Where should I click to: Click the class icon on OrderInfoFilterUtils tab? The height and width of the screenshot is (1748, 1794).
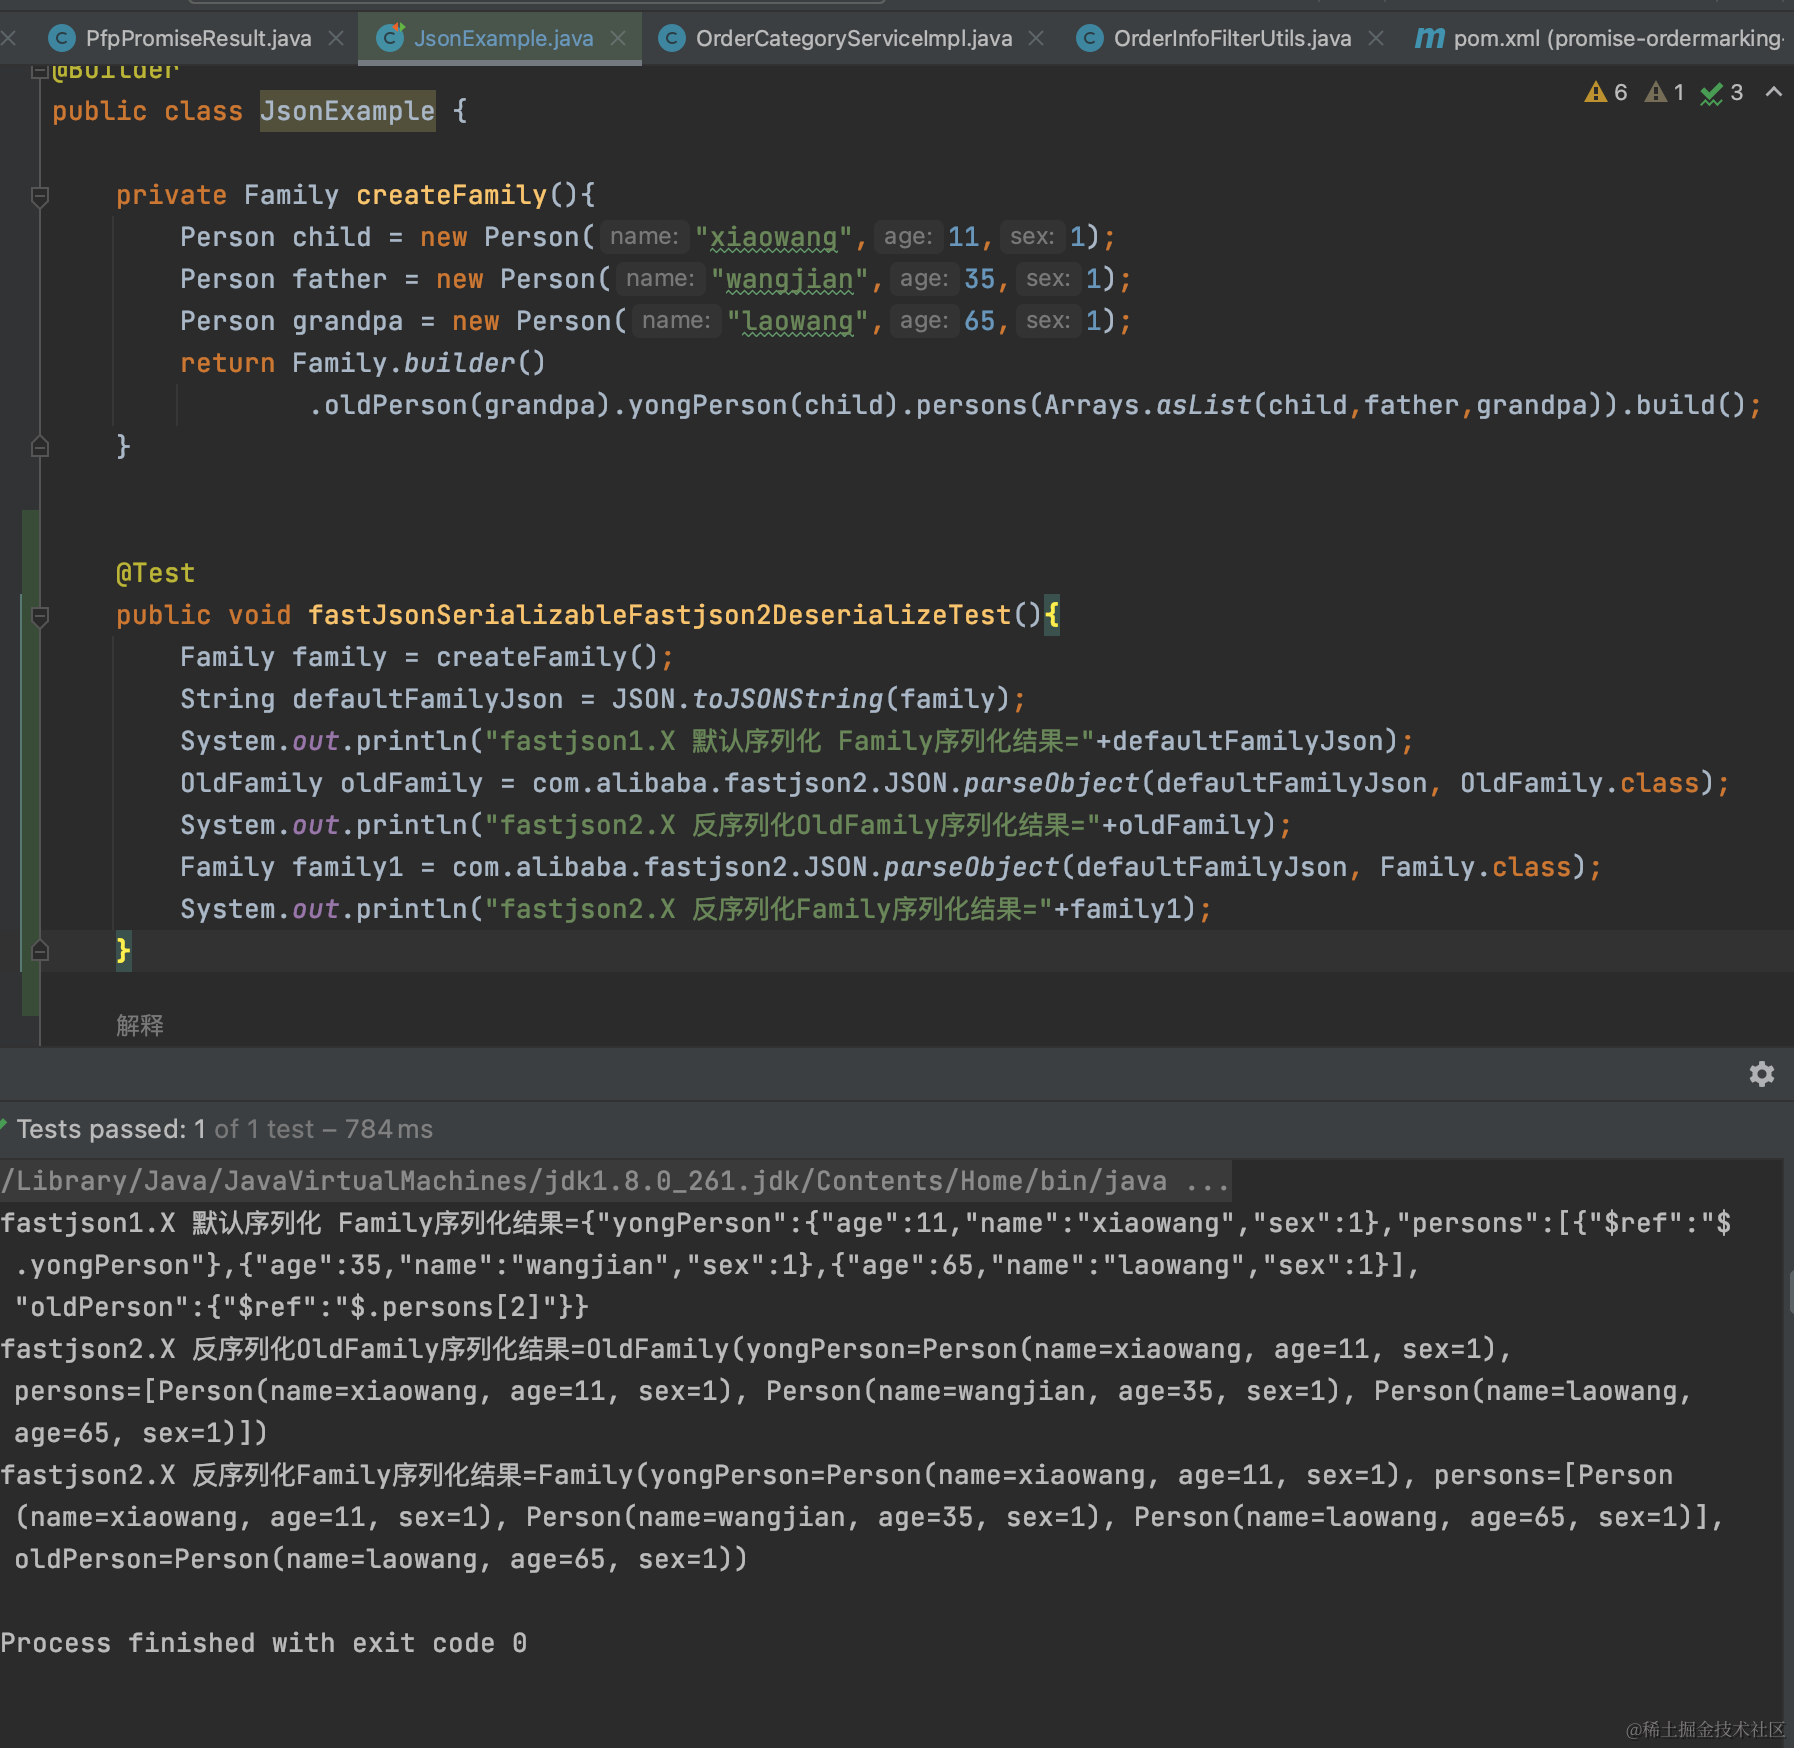[1090, 38]
